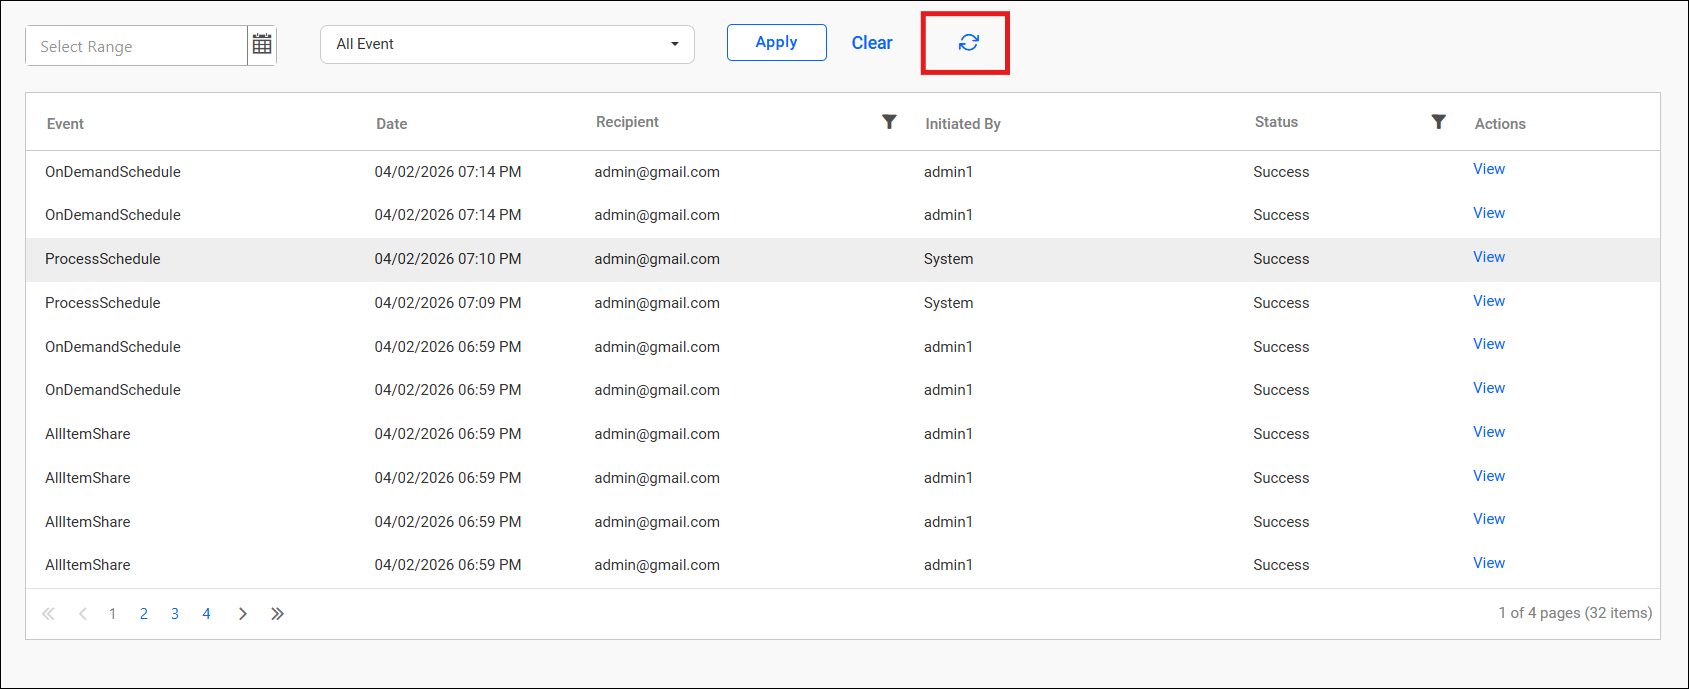Select ProcessSchedule event at 07:09 PM
1689x689 pixels.
(x=102, y=303)
